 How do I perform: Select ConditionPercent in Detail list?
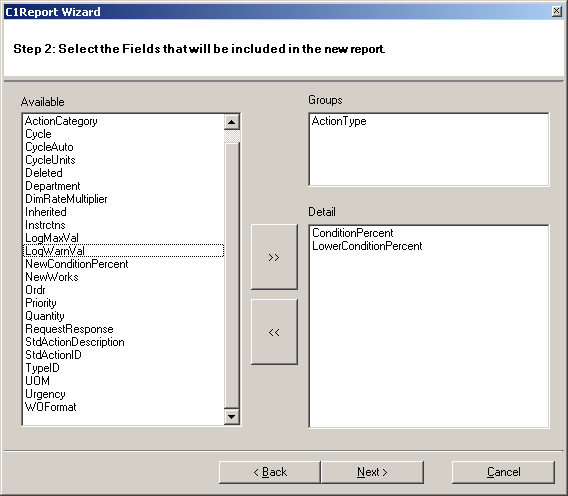pyautogui.click(x=352, y=233)
